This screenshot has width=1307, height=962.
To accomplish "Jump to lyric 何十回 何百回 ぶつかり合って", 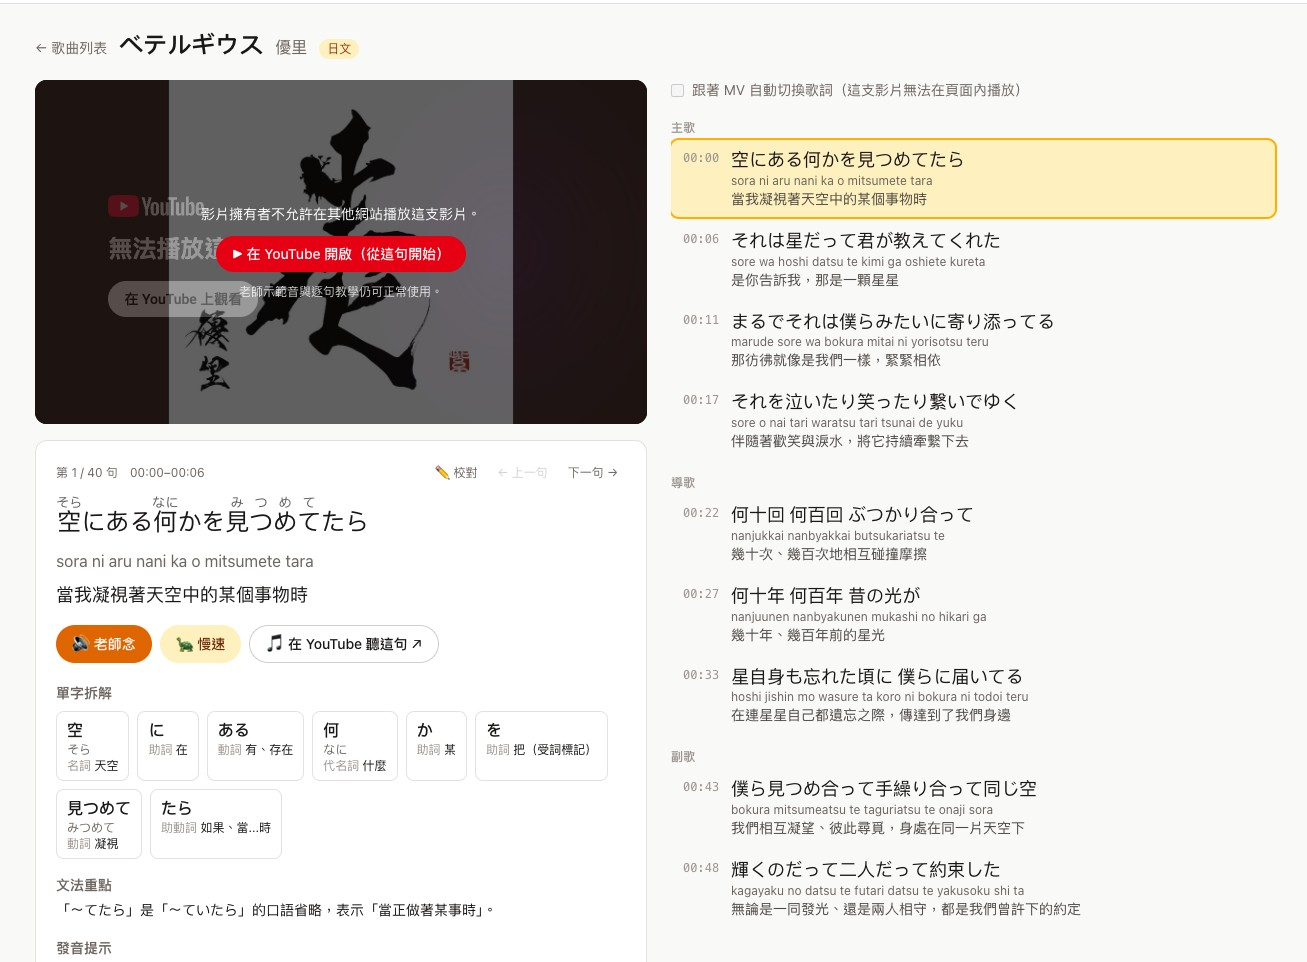I will click(x=973, y=533).
